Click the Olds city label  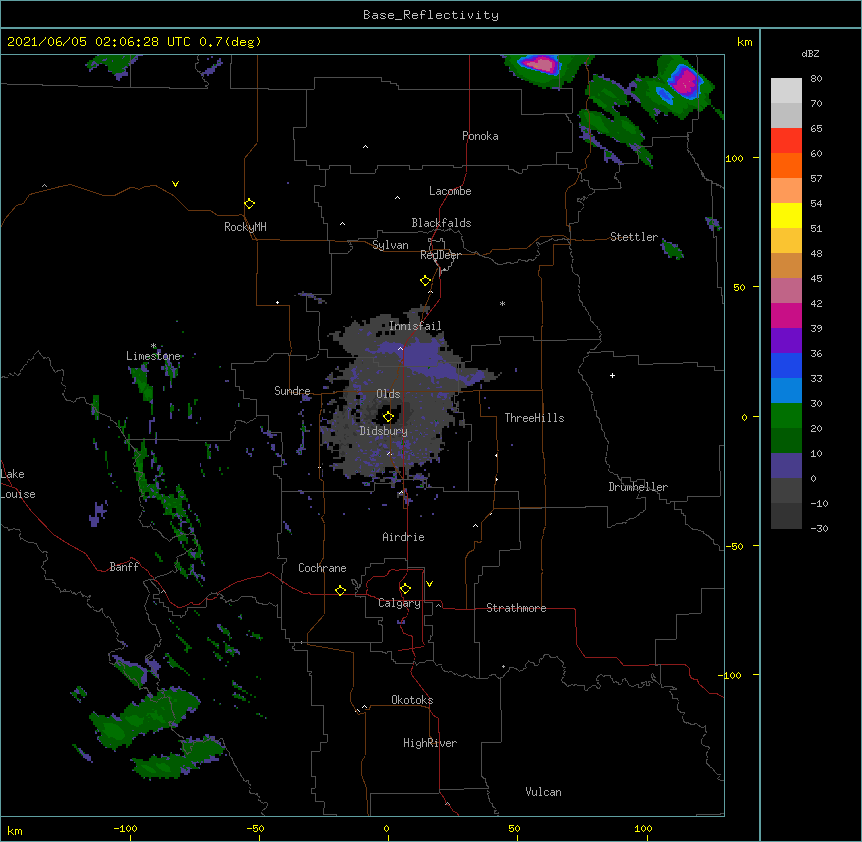tap(388, 394)
